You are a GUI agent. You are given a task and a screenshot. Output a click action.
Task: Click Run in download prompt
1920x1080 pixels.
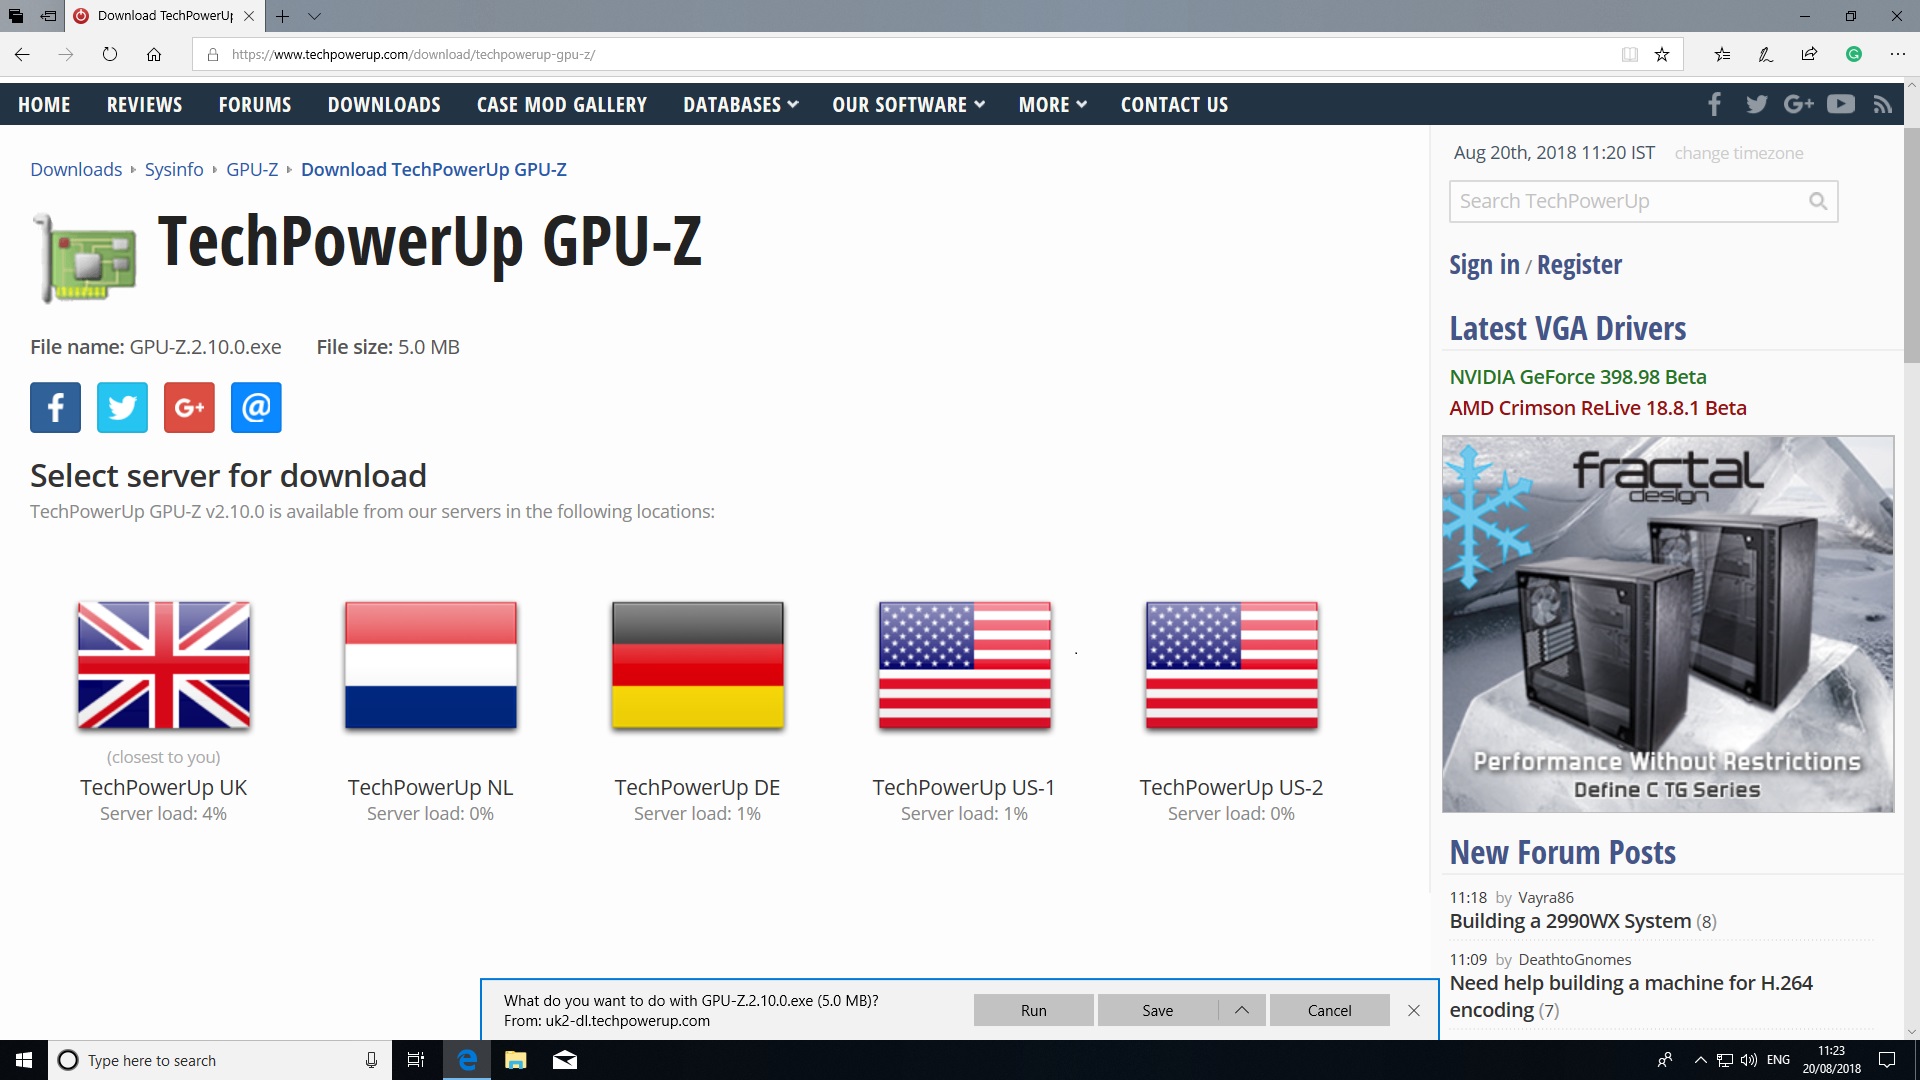(x=1033, y=1010)
